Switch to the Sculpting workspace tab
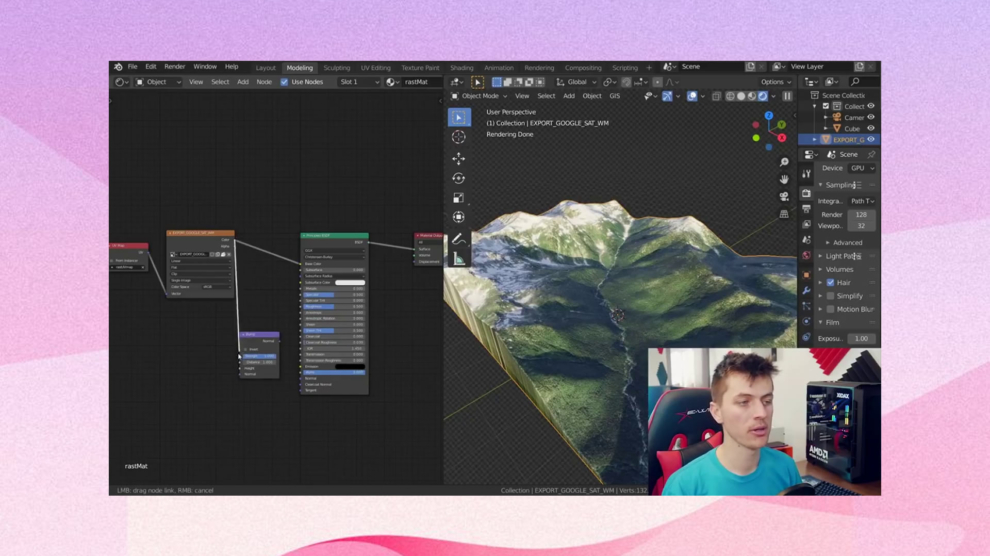 [x=337, y=68]
